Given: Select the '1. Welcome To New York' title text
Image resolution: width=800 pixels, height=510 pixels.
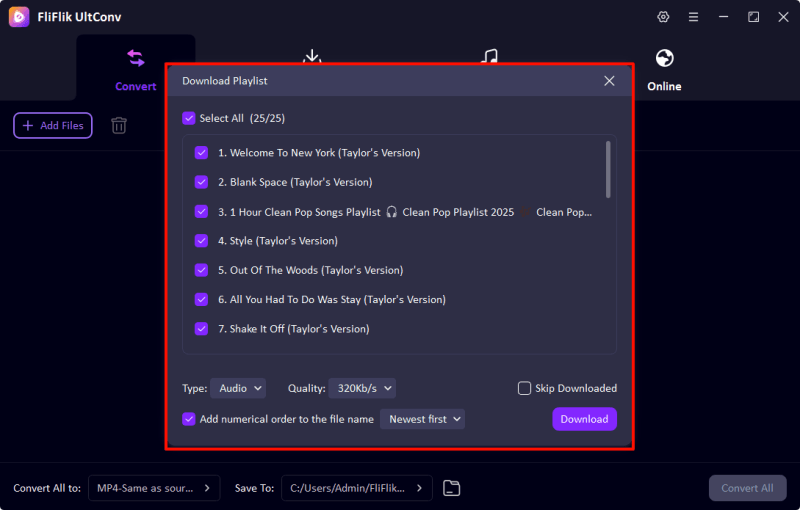Looking at the screenshot, I should point(319,152).
